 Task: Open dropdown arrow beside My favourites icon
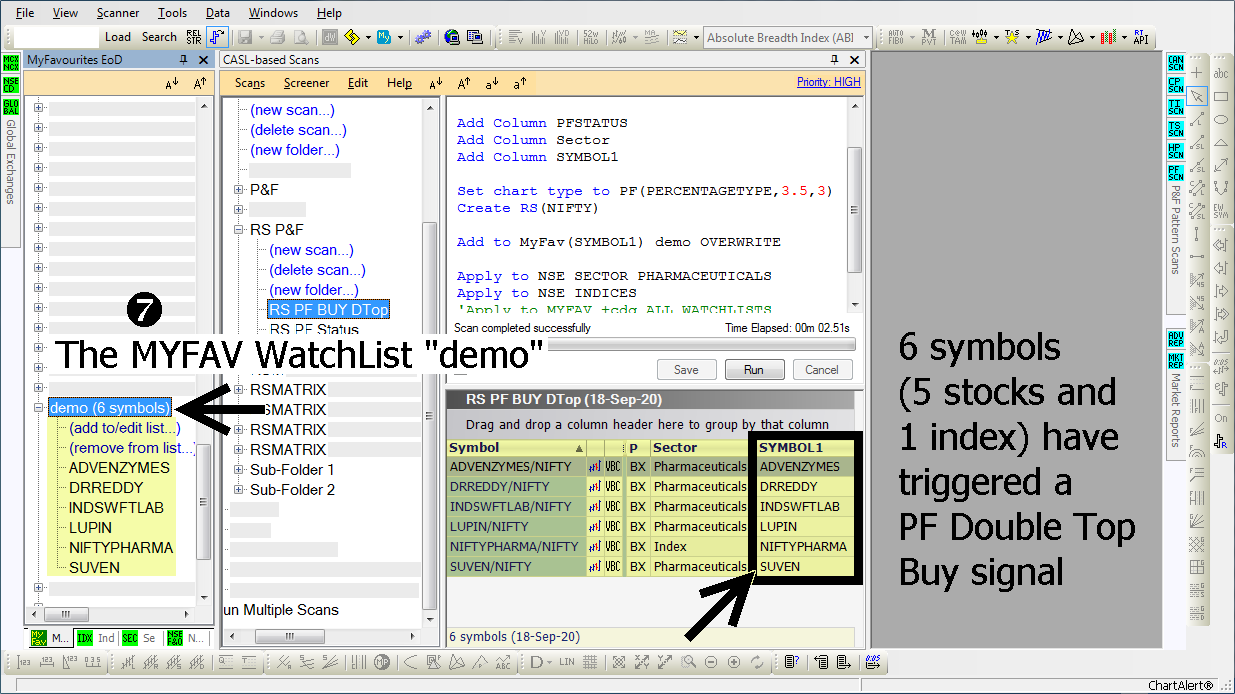tap(400, 37)
